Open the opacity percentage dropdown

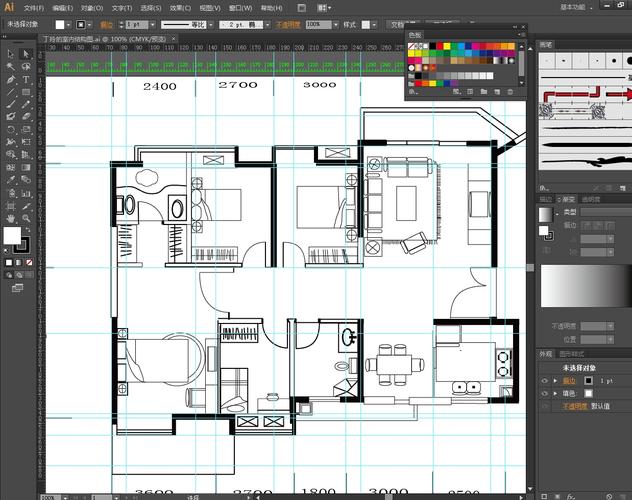(x=336, y=25)
